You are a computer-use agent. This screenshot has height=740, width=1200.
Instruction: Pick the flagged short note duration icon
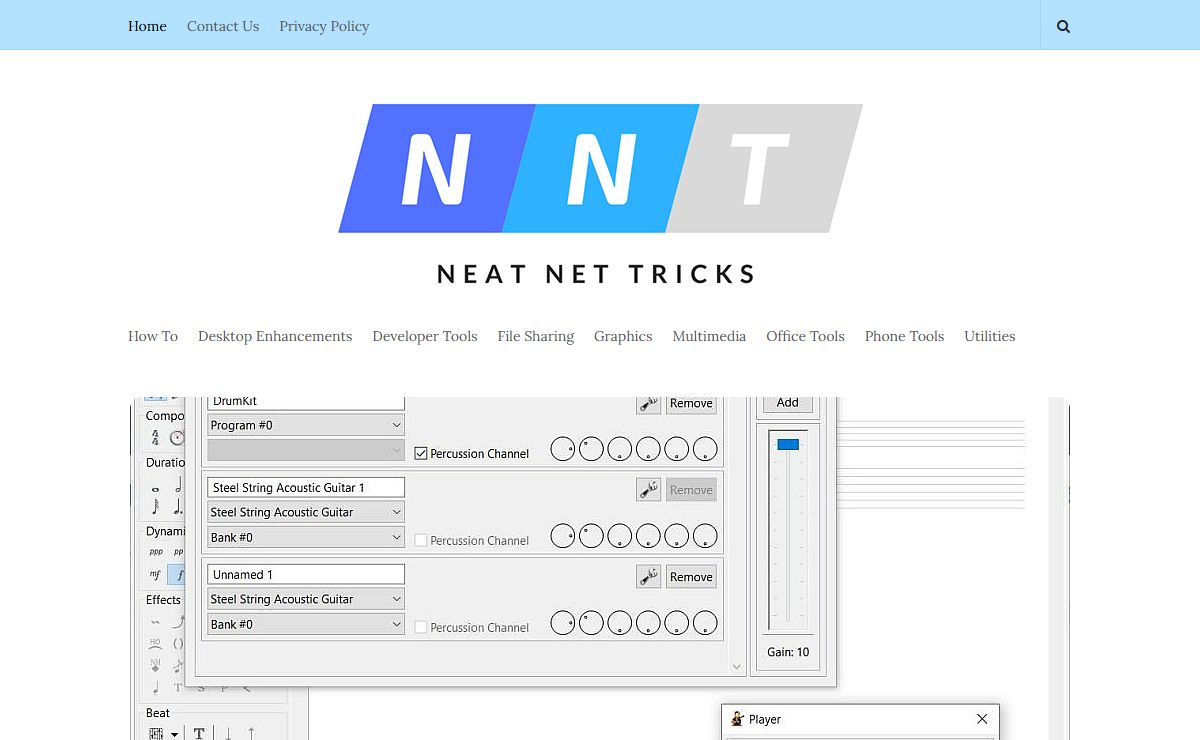pyautogui.click(x=155, y=506)
